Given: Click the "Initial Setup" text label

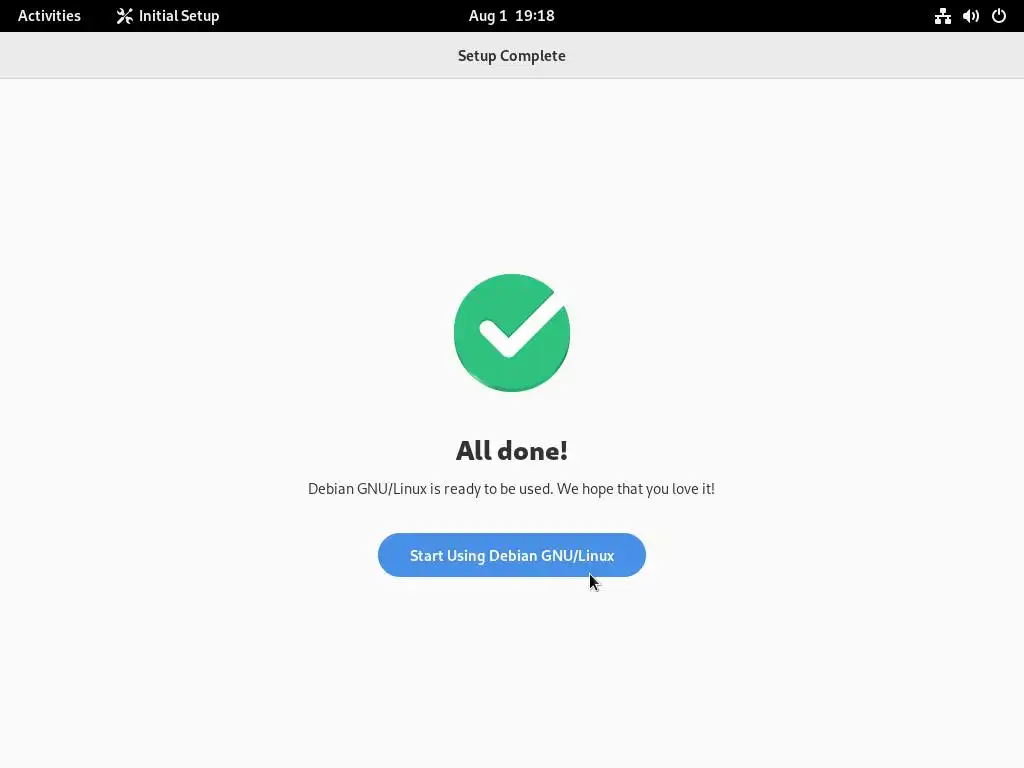Looking at the screenshot, I should coord(179,16).
